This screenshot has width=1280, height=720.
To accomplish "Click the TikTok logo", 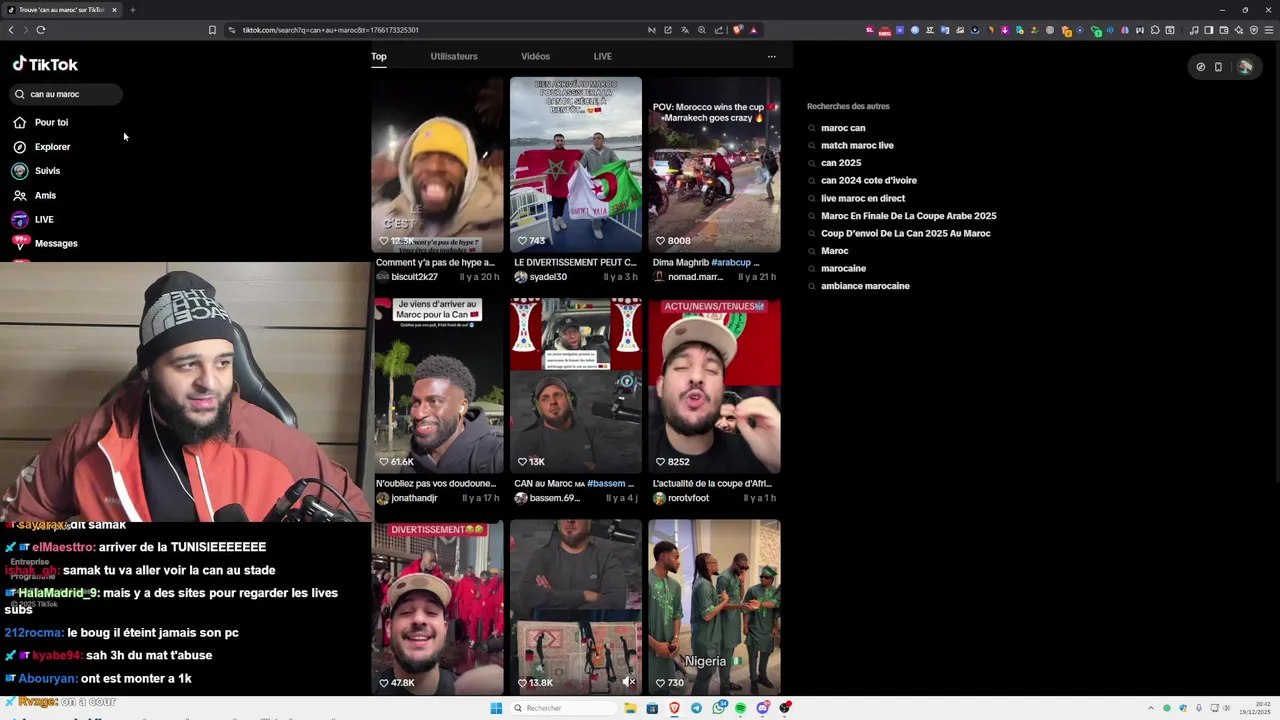I will pos(45,64).
